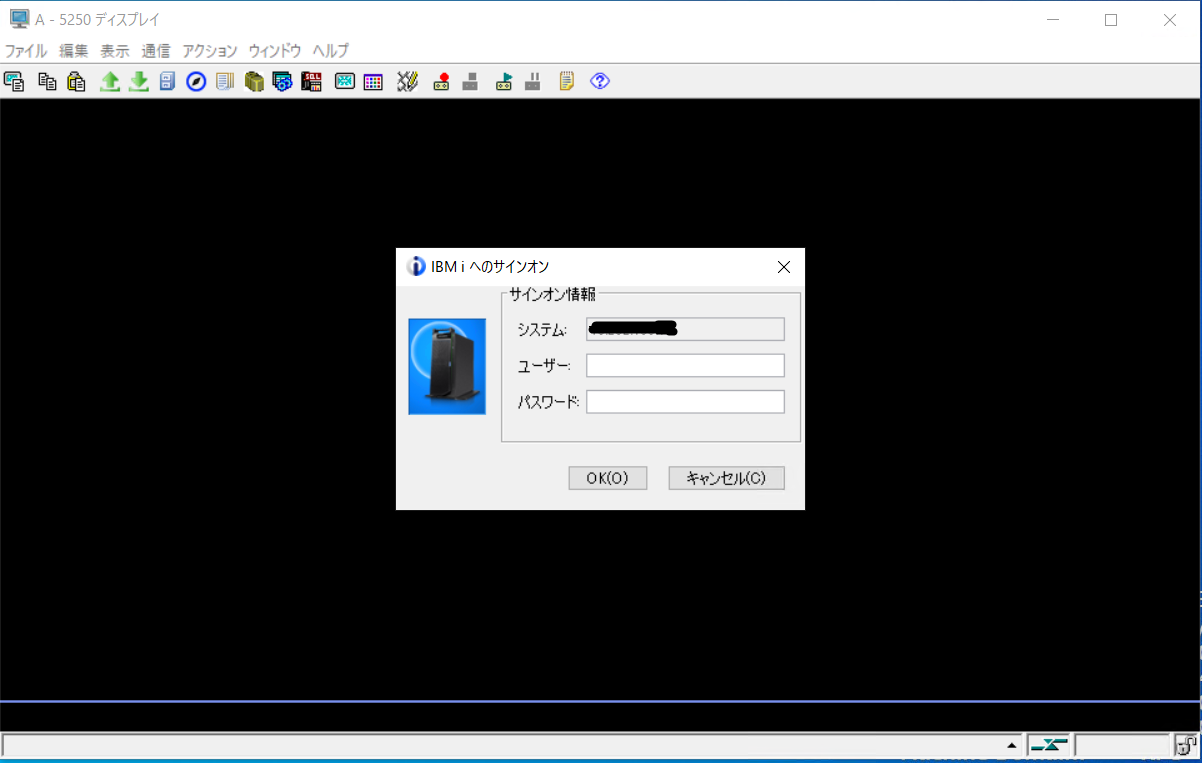The image size is (1202, 763).
Task: Click the keyboard remap teal icon
Action: pos(345,81)
